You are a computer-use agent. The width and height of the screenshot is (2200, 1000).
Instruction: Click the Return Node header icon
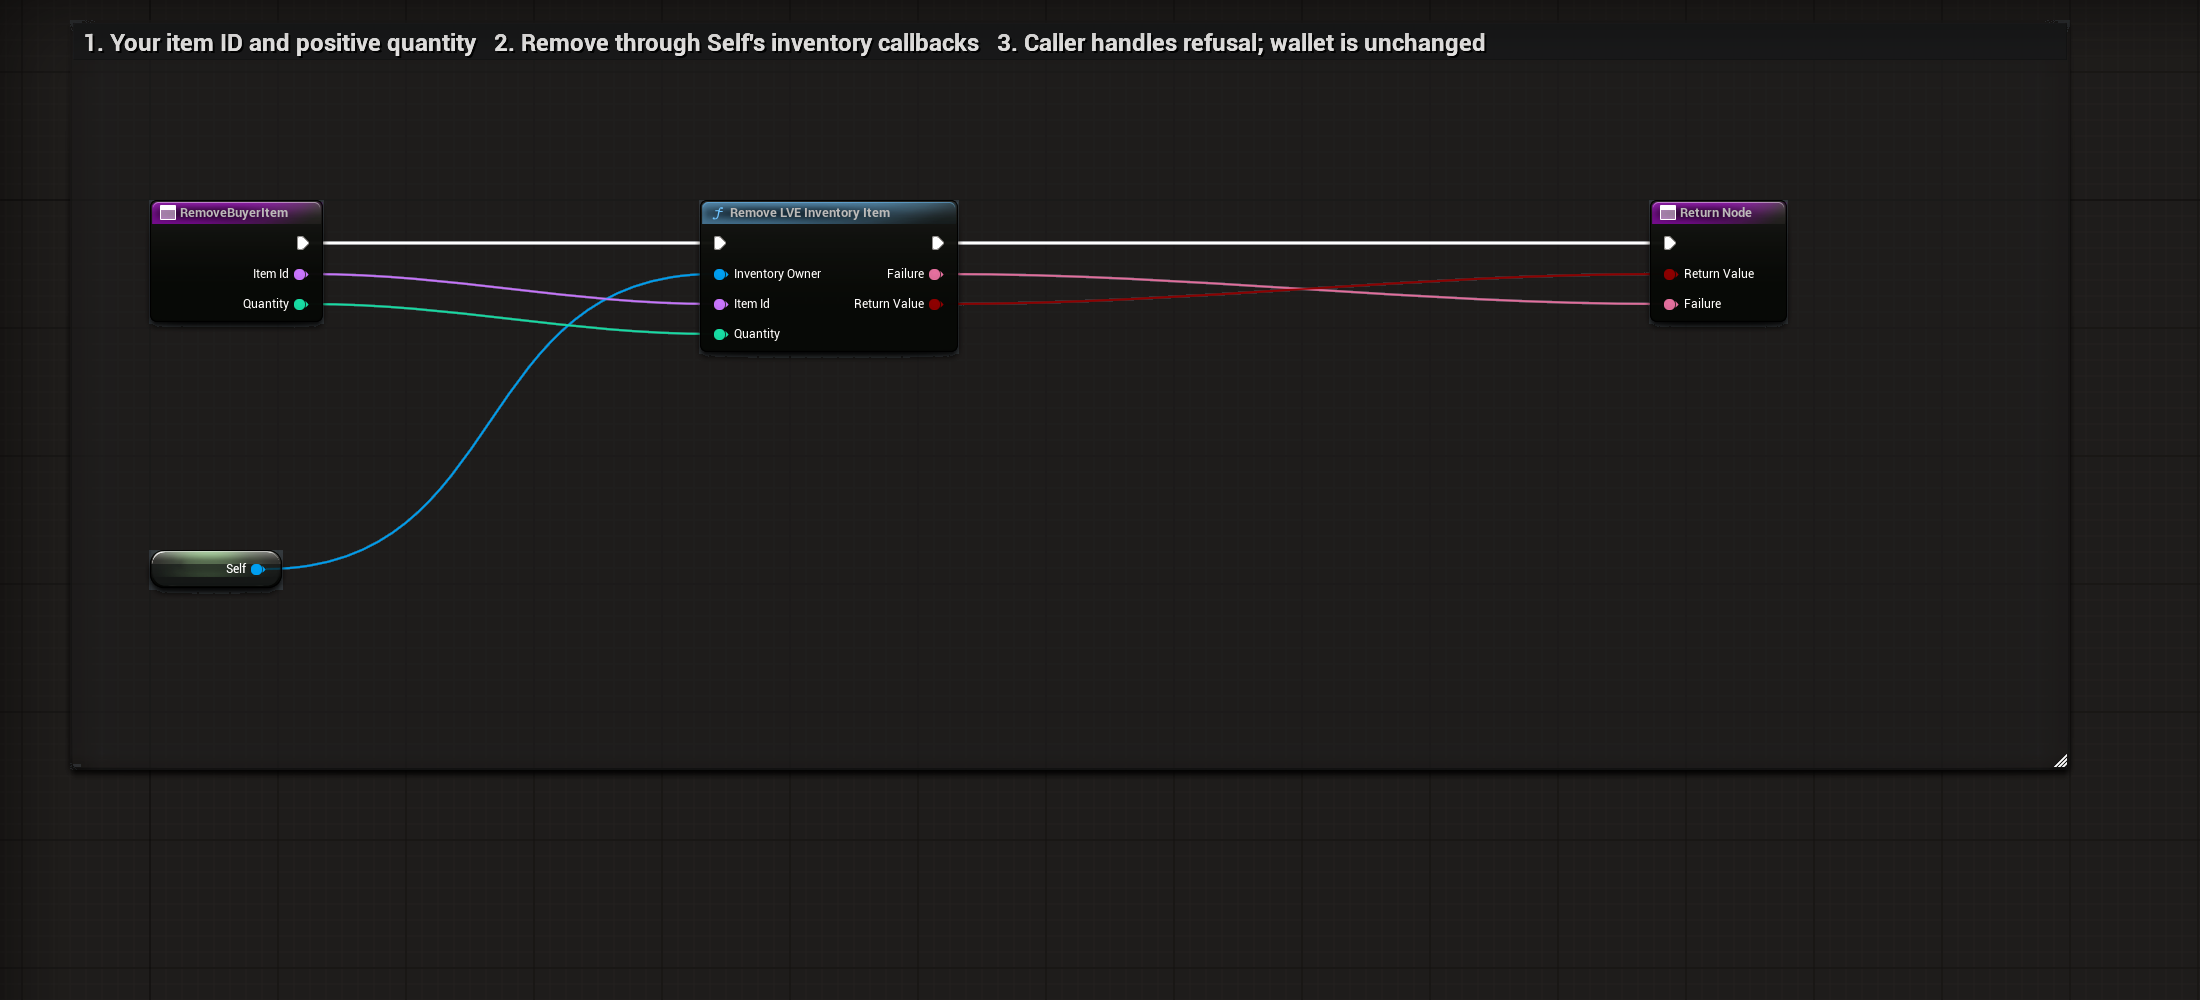pyautogui.click(x=1668, y=213)
